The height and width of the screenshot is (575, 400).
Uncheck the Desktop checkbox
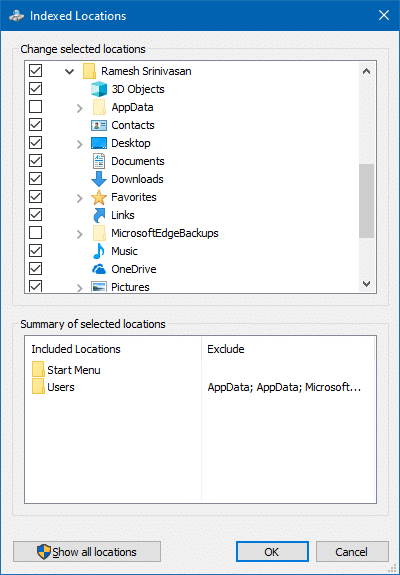coord(36,143)
